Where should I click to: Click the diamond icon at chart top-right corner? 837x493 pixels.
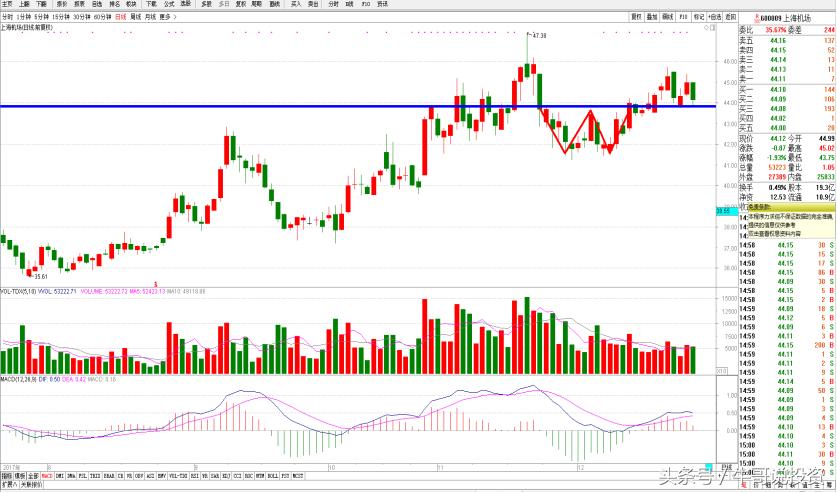click(x=706, y=27)
